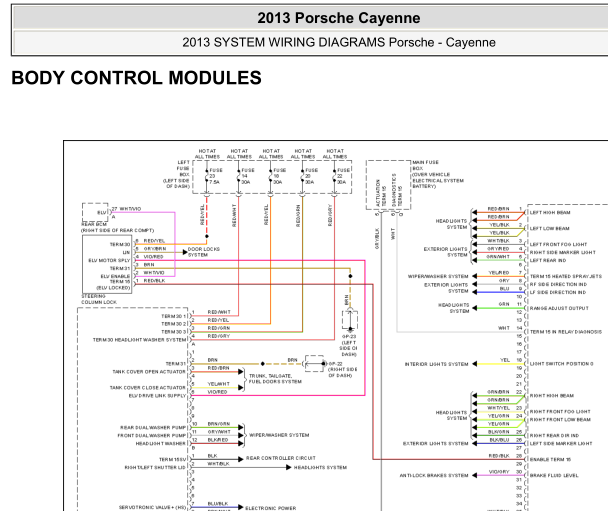
Task: Select the '2013 SYSTEM WIRING DIAGRAMS Porsche - Cayenne' subtitle
Action: [x=339, y=42]
